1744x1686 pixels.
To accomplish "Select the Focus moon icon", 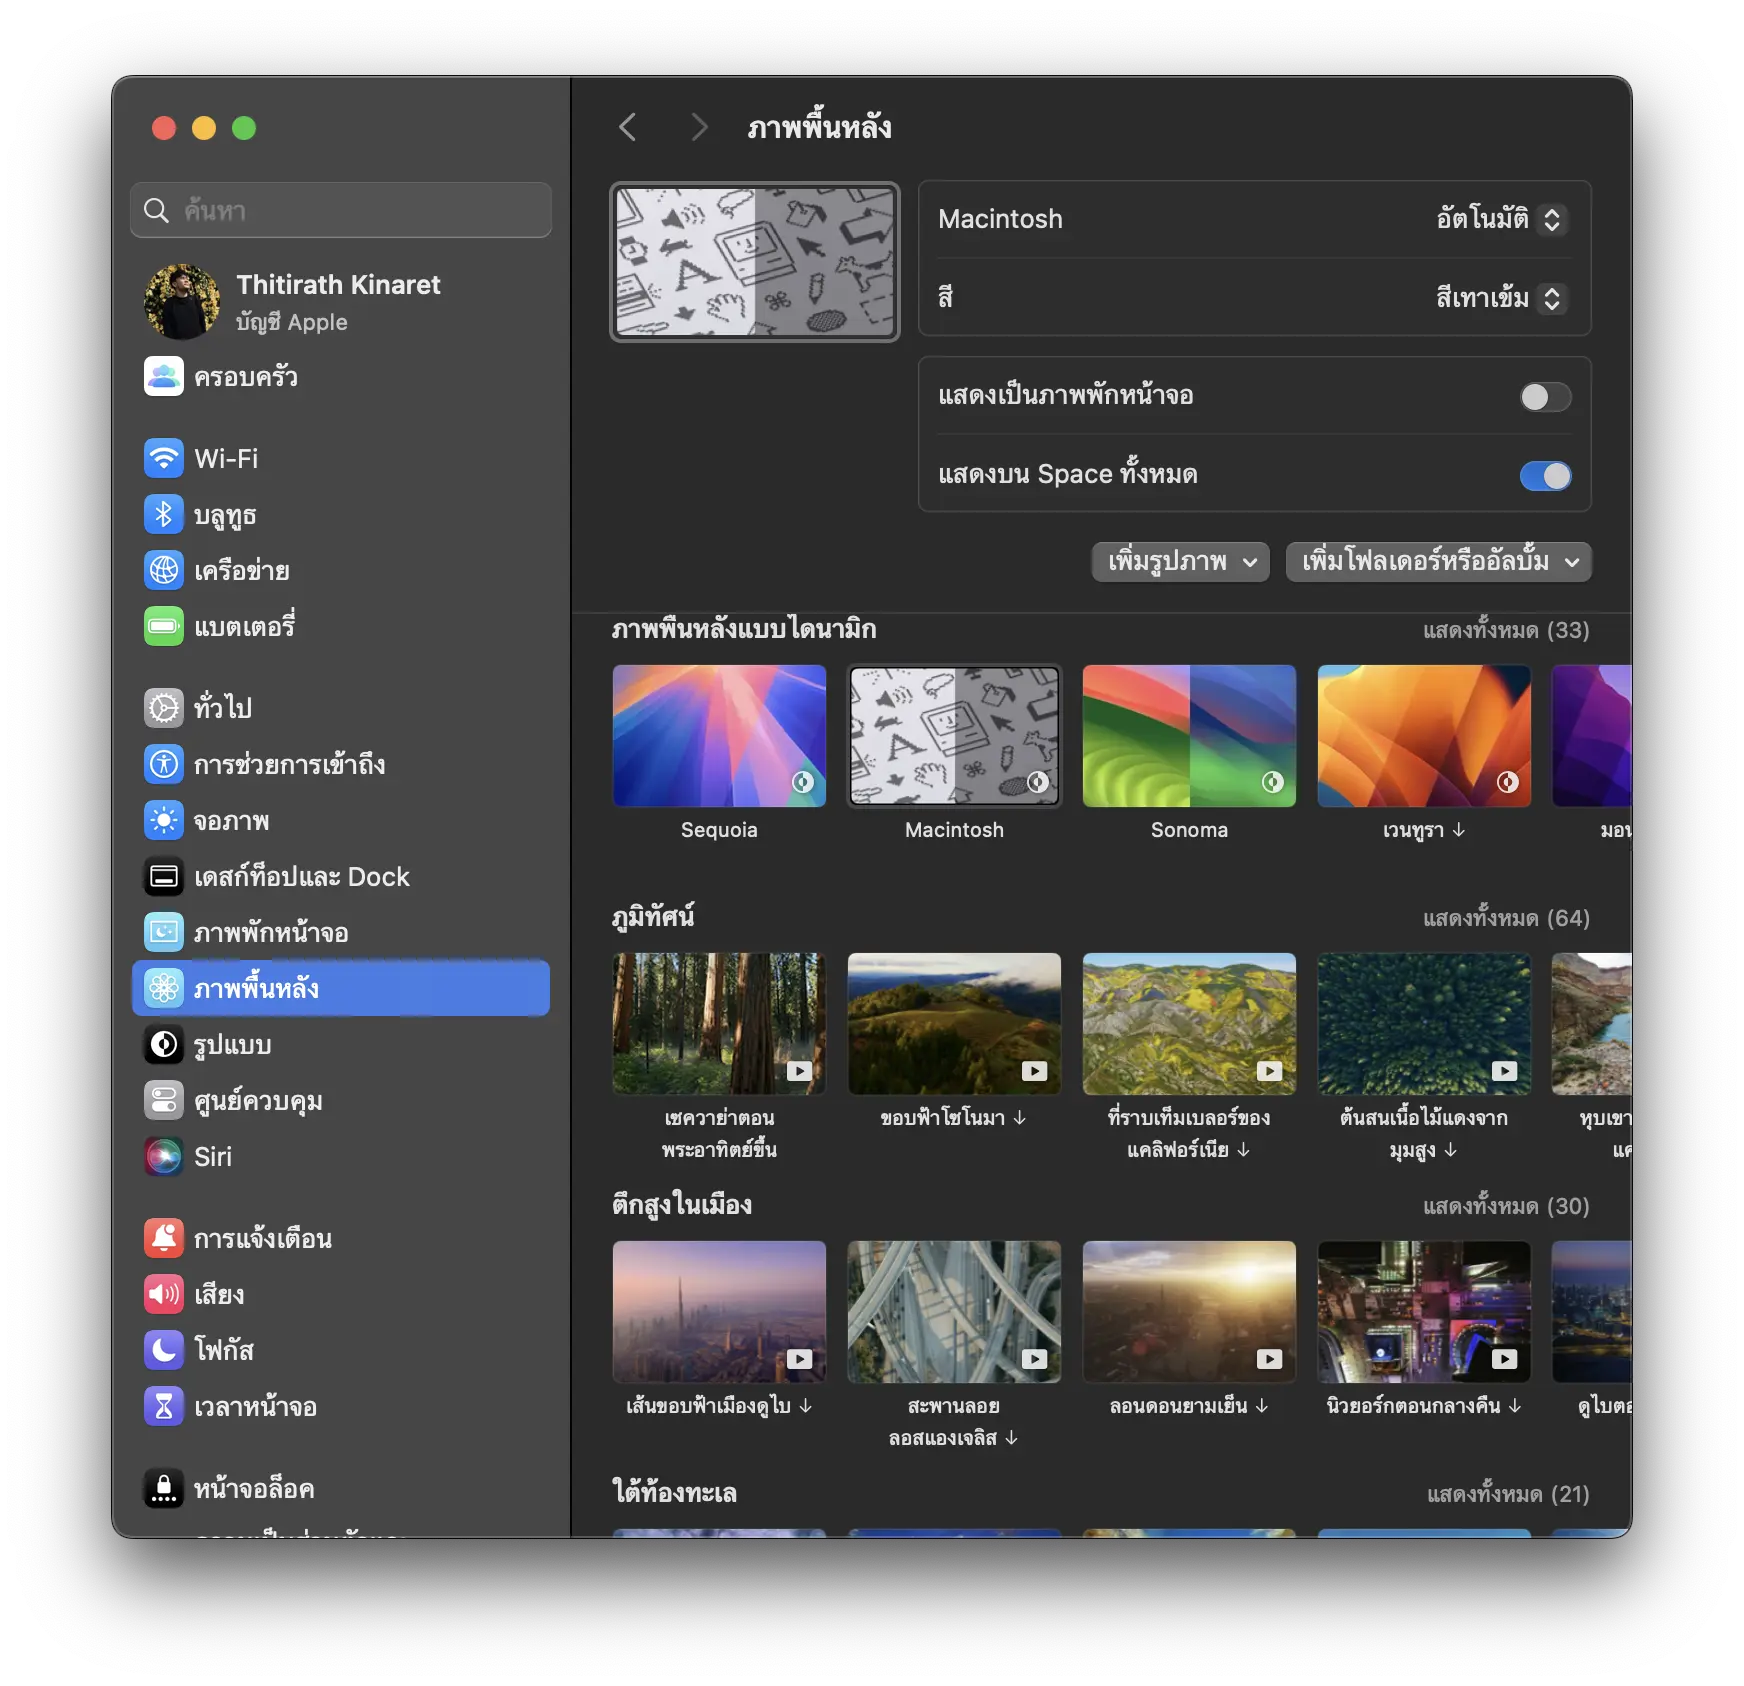I will 164,1350.
